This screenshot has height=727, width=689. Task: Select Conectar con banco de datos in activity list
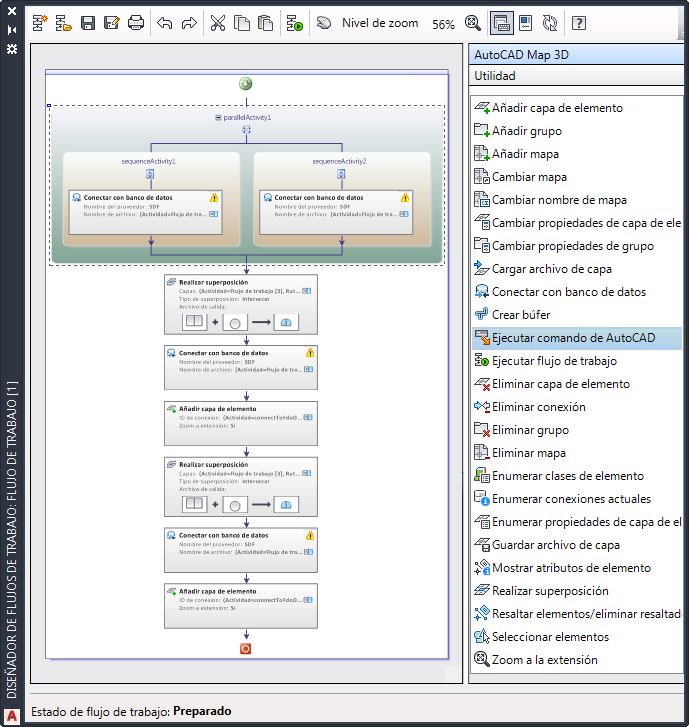point(577,292)
